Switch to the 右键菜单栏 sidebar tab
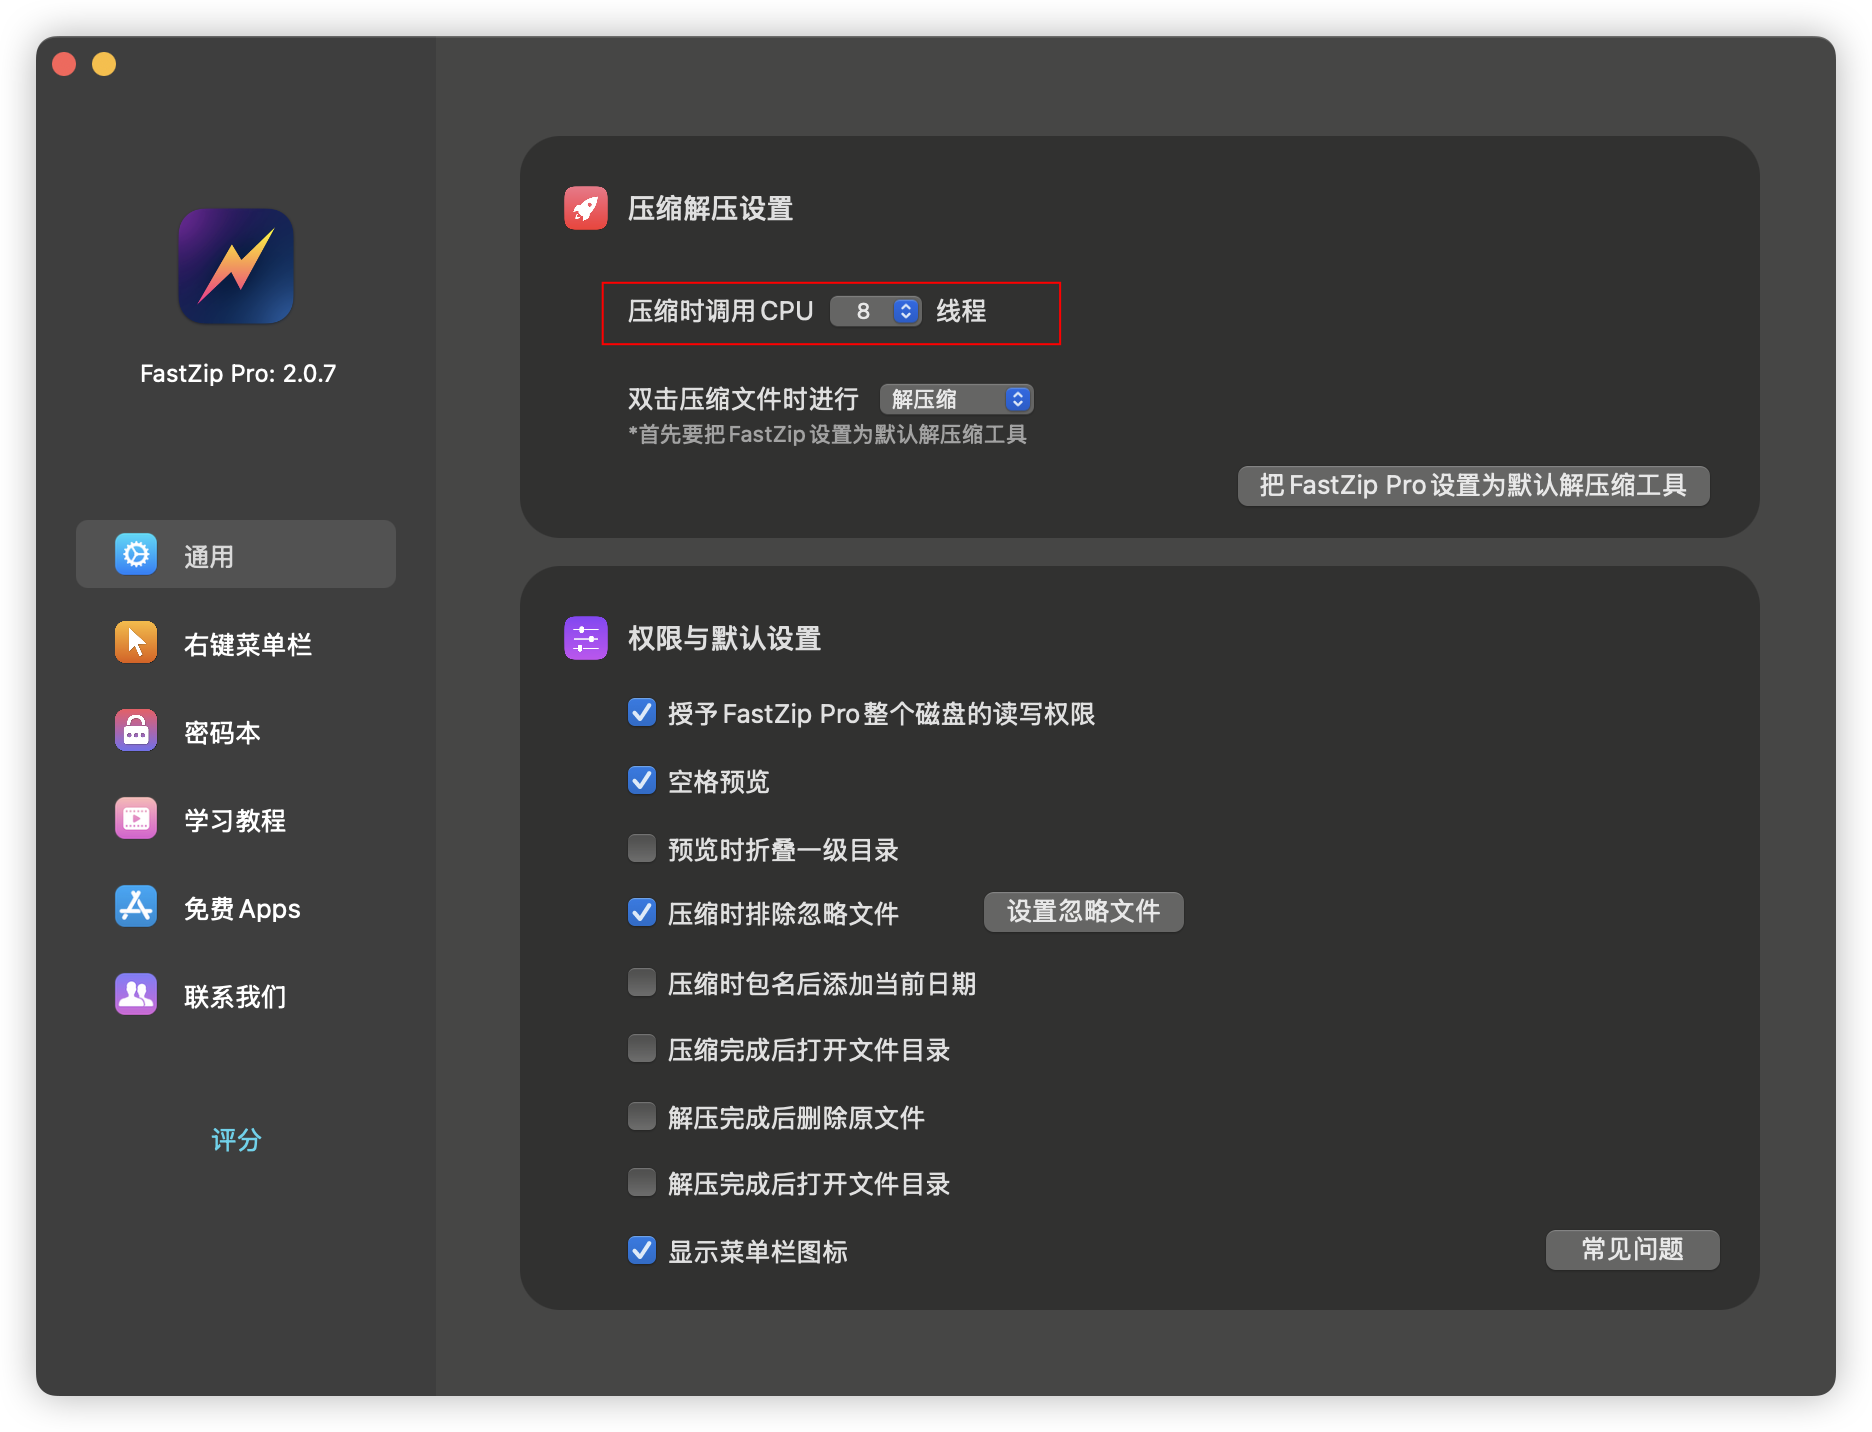The height and width of the screenshot is (1432, 1872). tap(248, 644)
